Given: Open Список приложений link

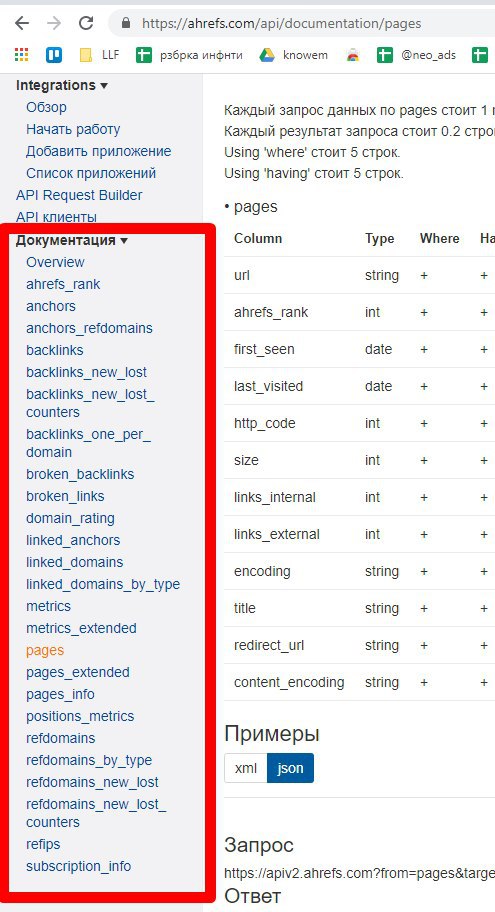Looking at the screenshot, I should click(91, 173).
